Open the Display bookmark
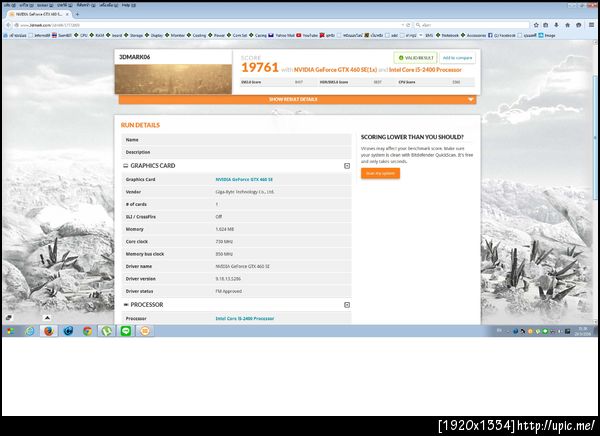 (154, 35)
